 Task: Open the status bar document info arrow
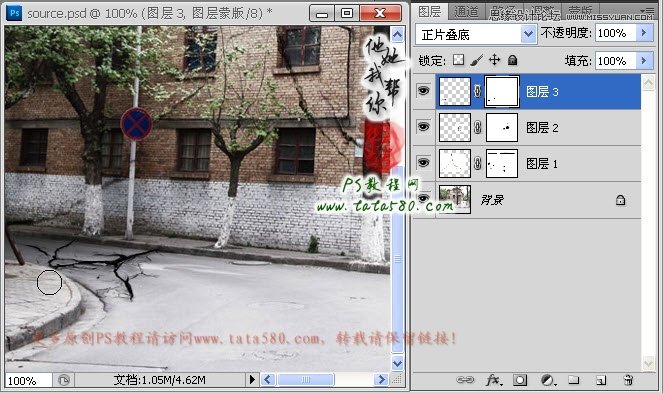pos(252,379)
